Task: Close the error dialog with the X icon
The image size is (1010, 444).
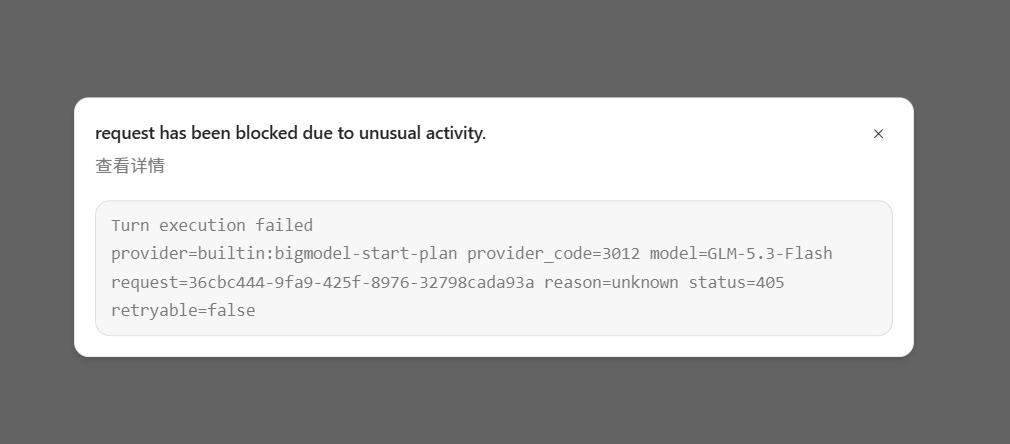Action: pyautogui.click(x=878, y=133)
